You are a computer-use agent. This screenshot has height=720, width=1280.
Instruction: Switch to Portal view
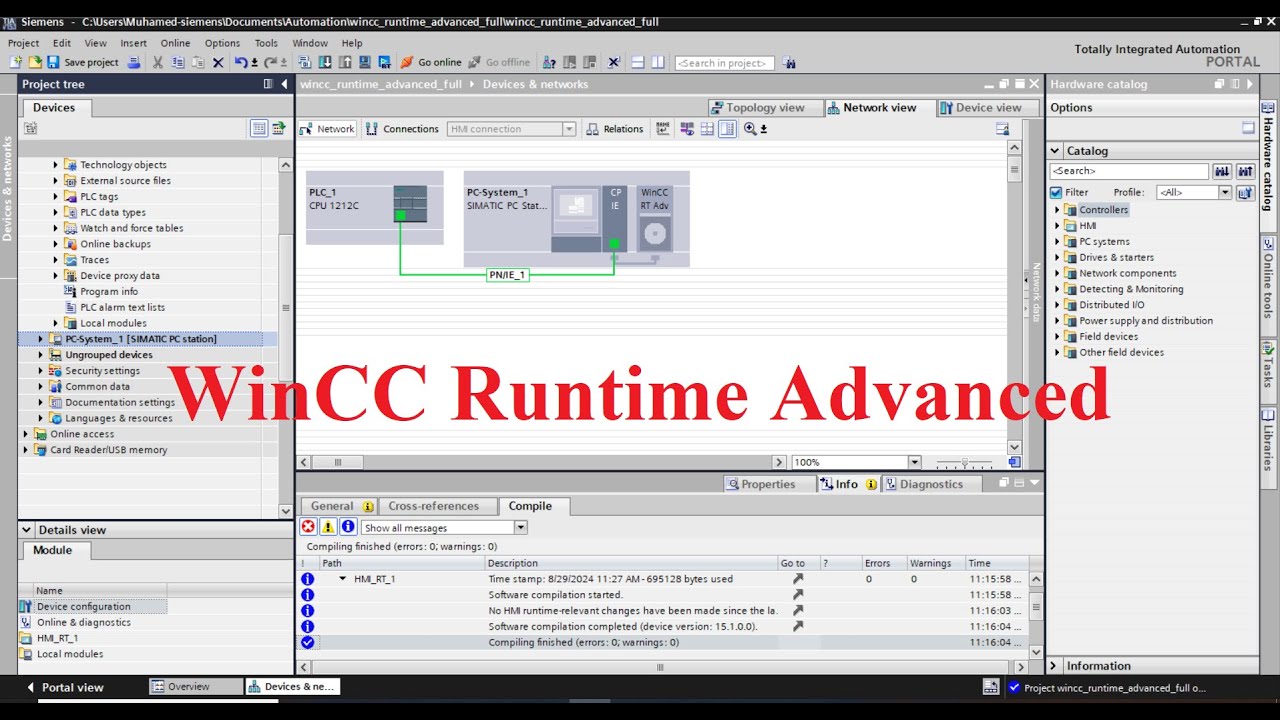tap(64, 687)
